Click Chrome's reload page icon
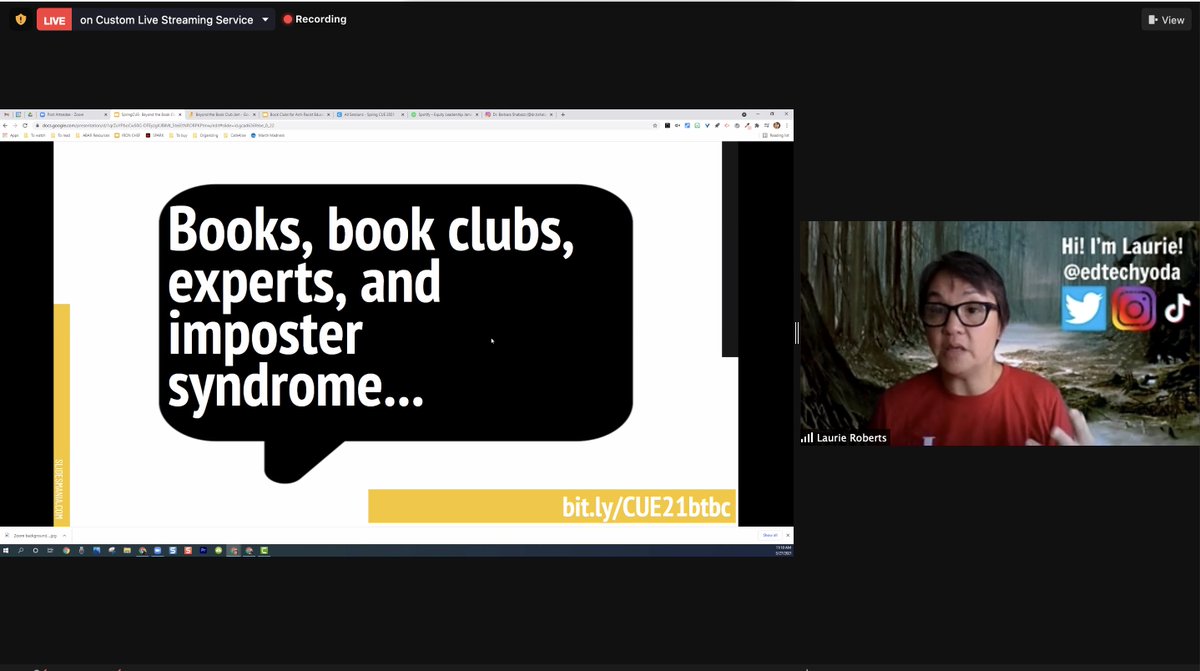The image size is (1200, 671). [x=25, y=124]
